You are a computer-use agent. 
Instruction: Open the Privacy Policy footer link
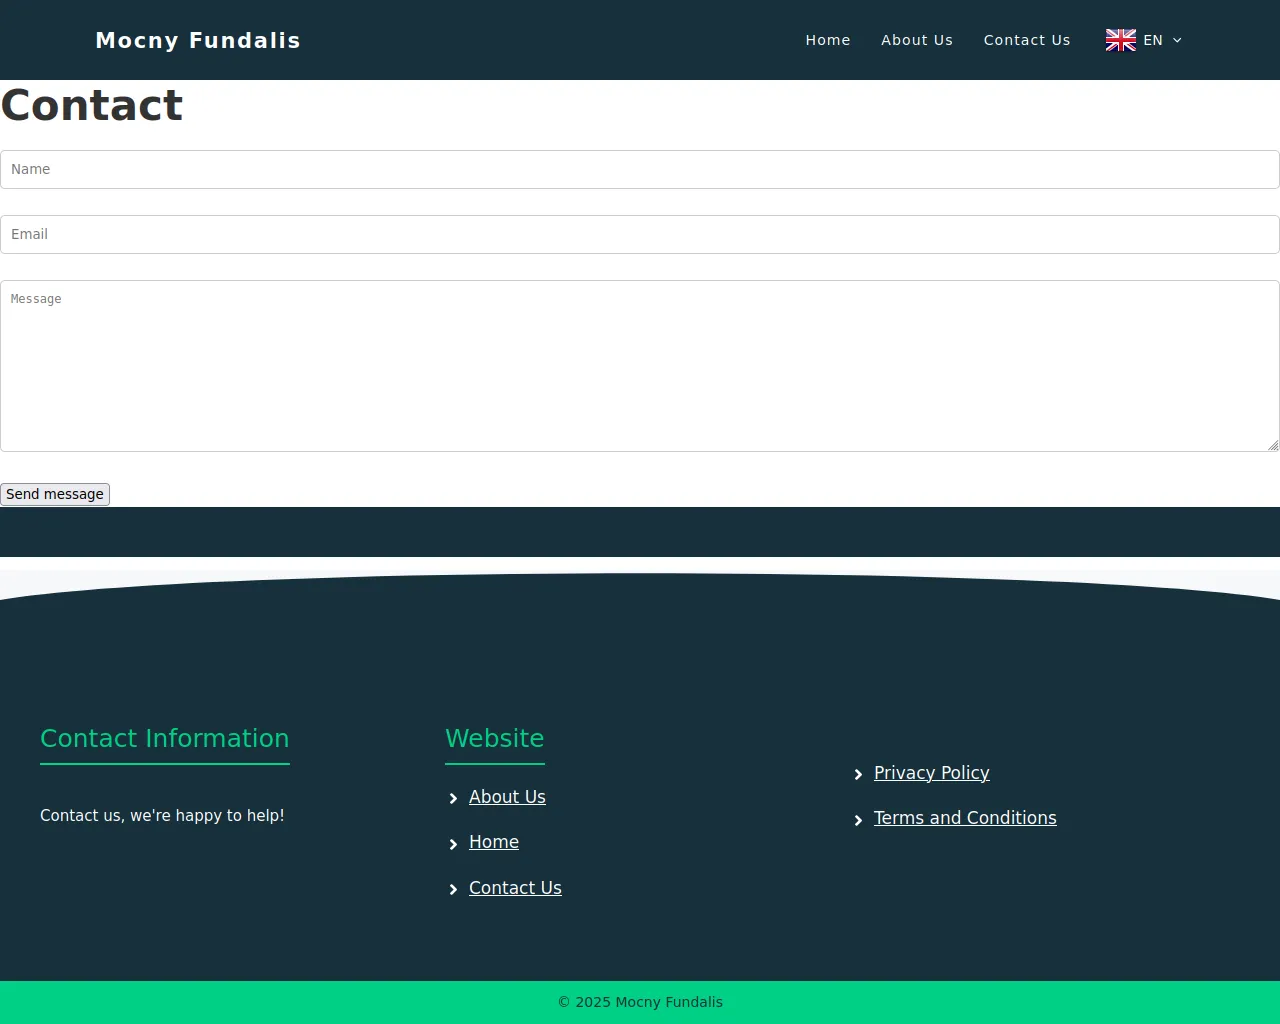point(931,773)
